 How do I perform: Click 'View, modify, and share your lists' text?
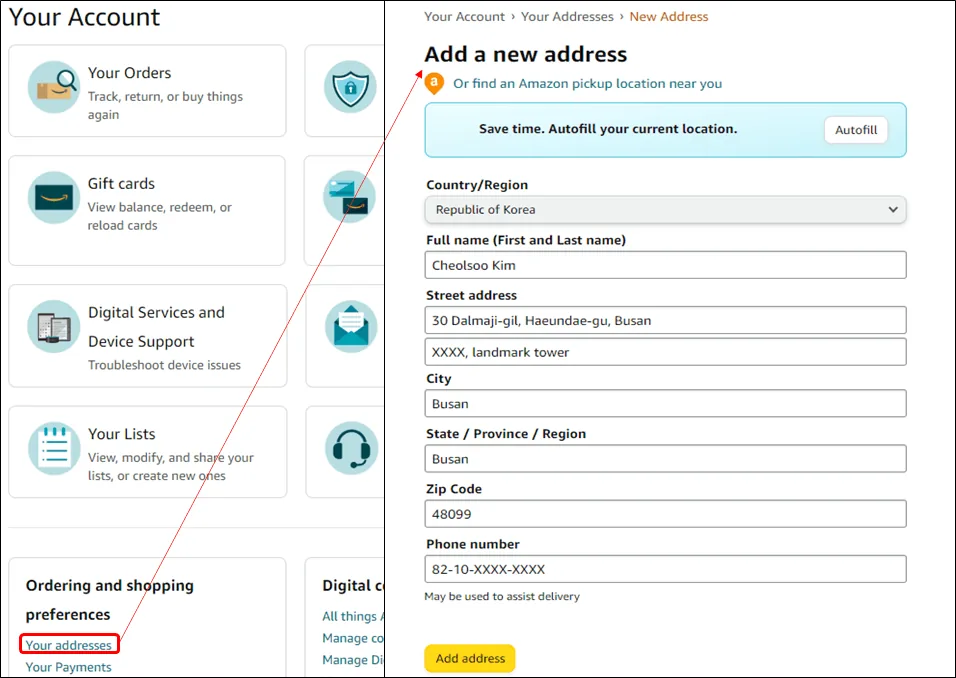tap(171, 466)
